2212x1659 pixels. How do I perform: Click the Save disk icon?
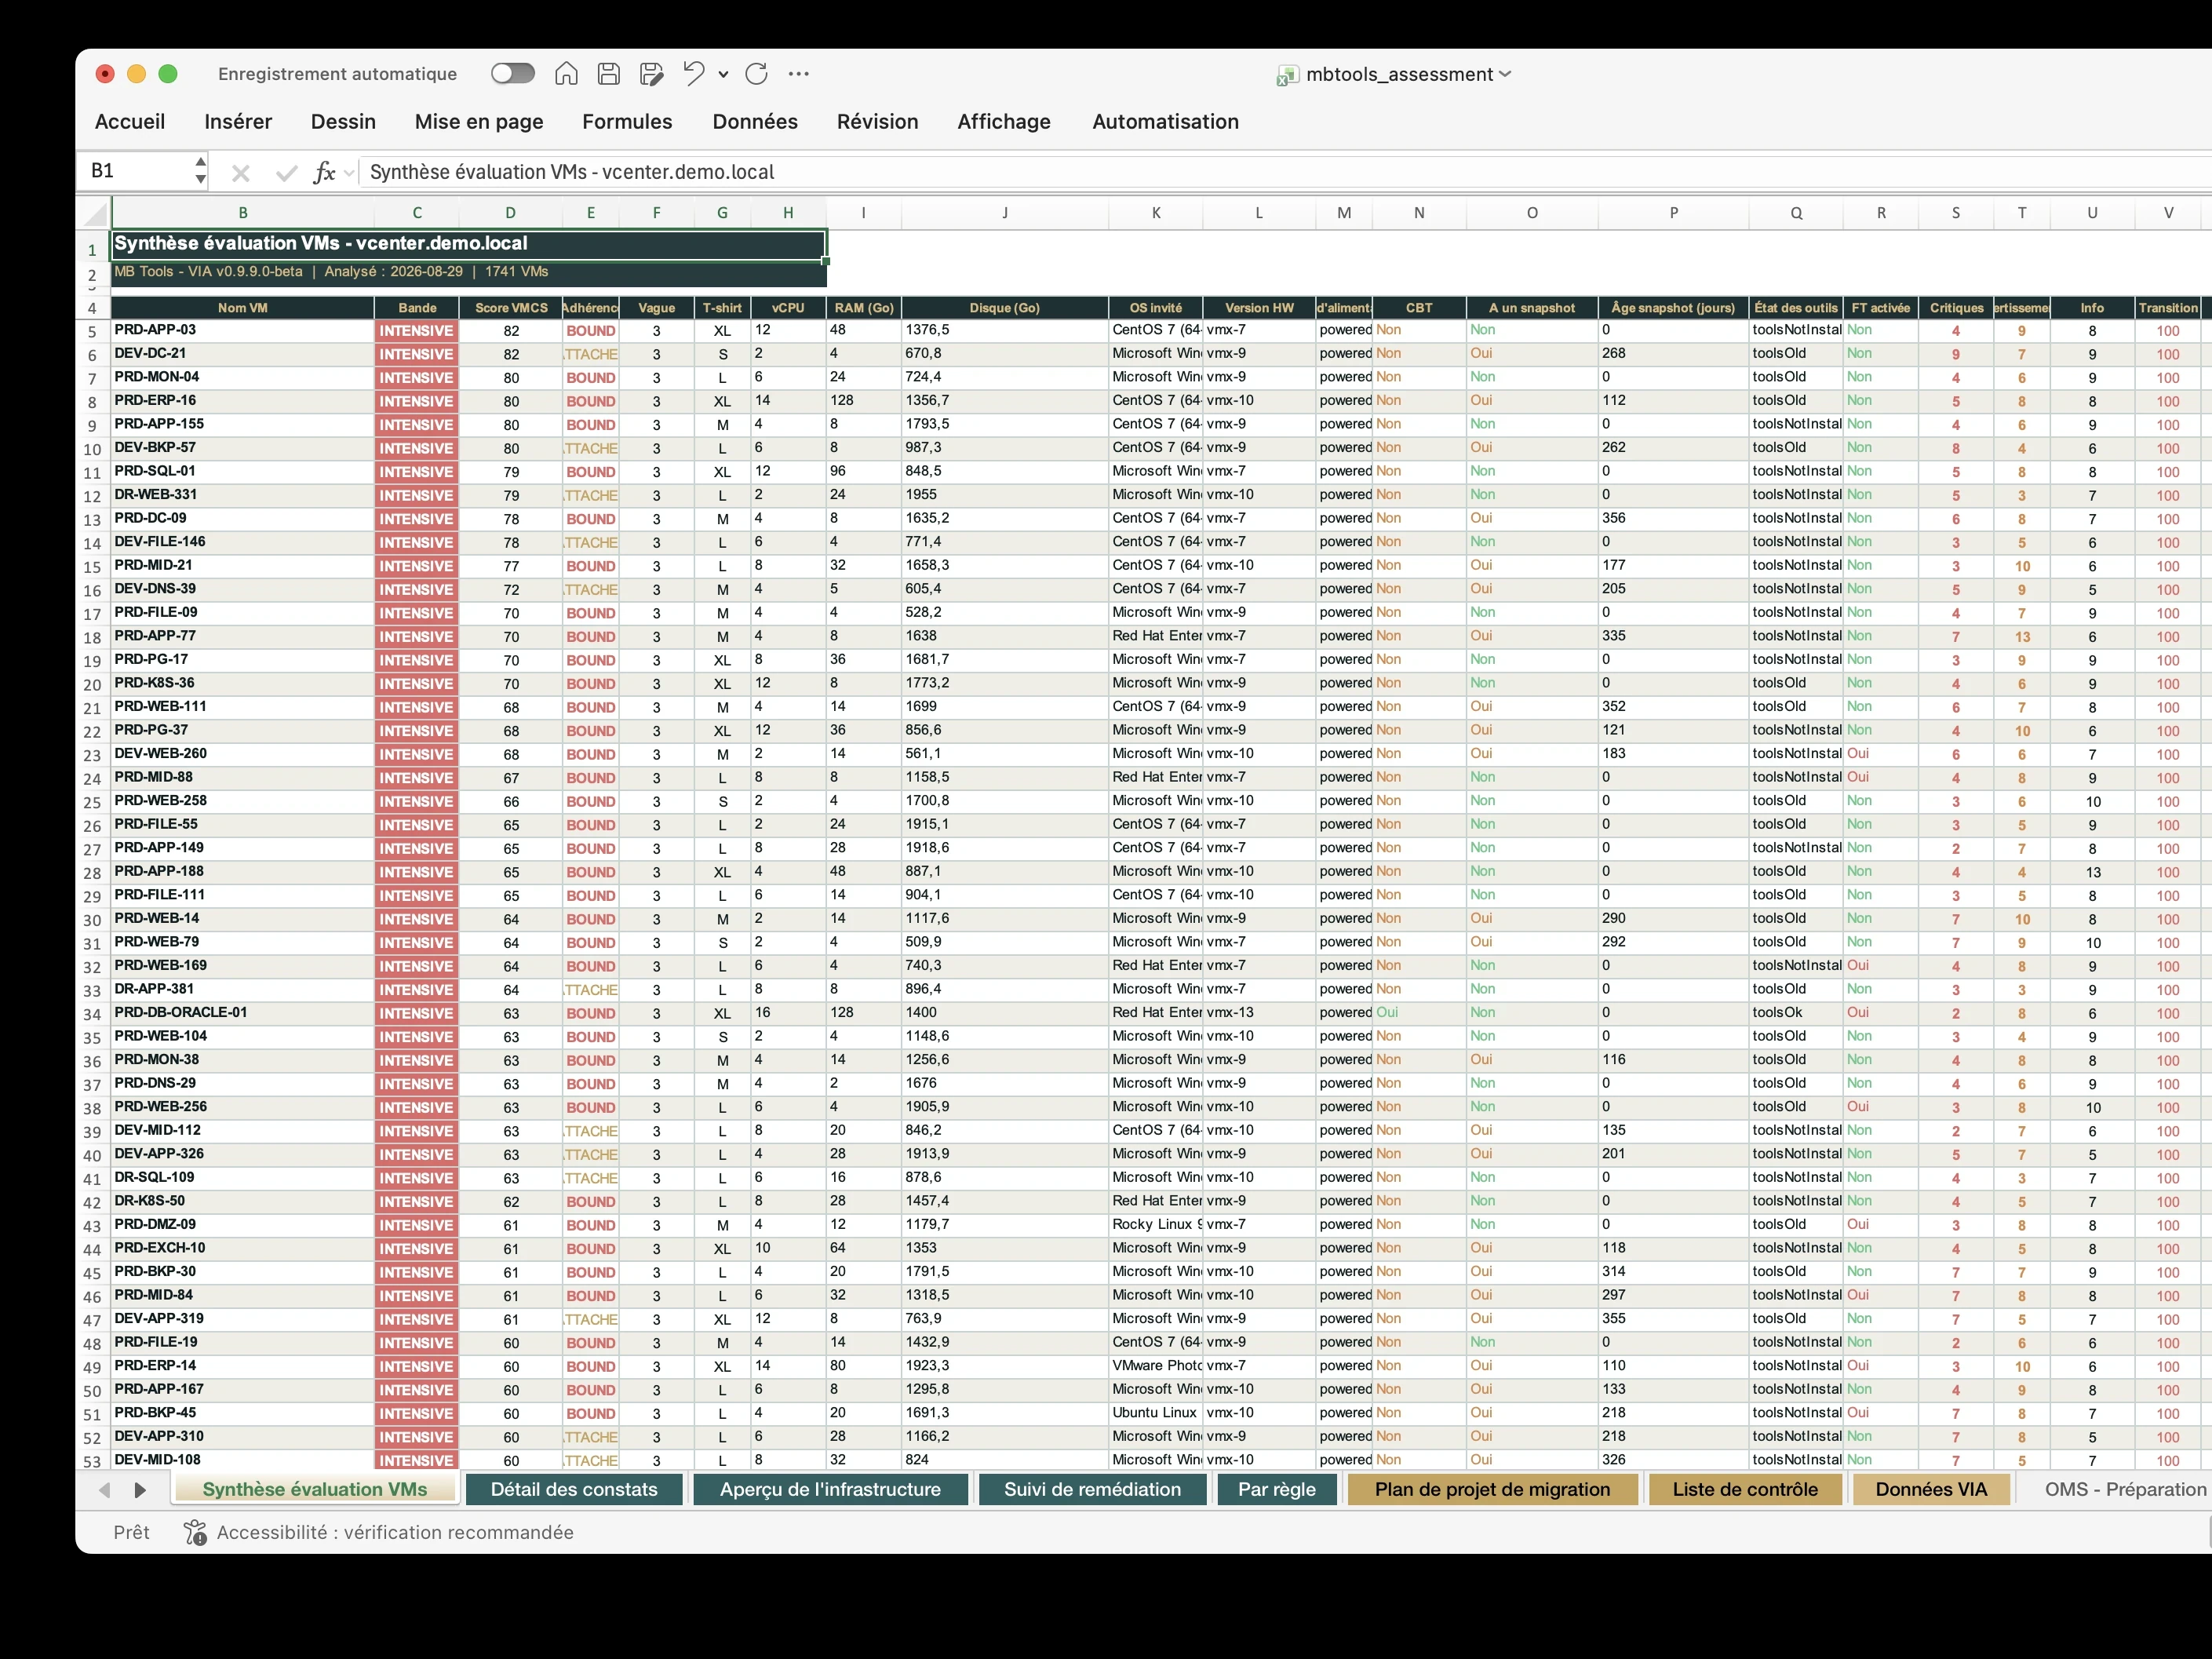tap(608, 73)
